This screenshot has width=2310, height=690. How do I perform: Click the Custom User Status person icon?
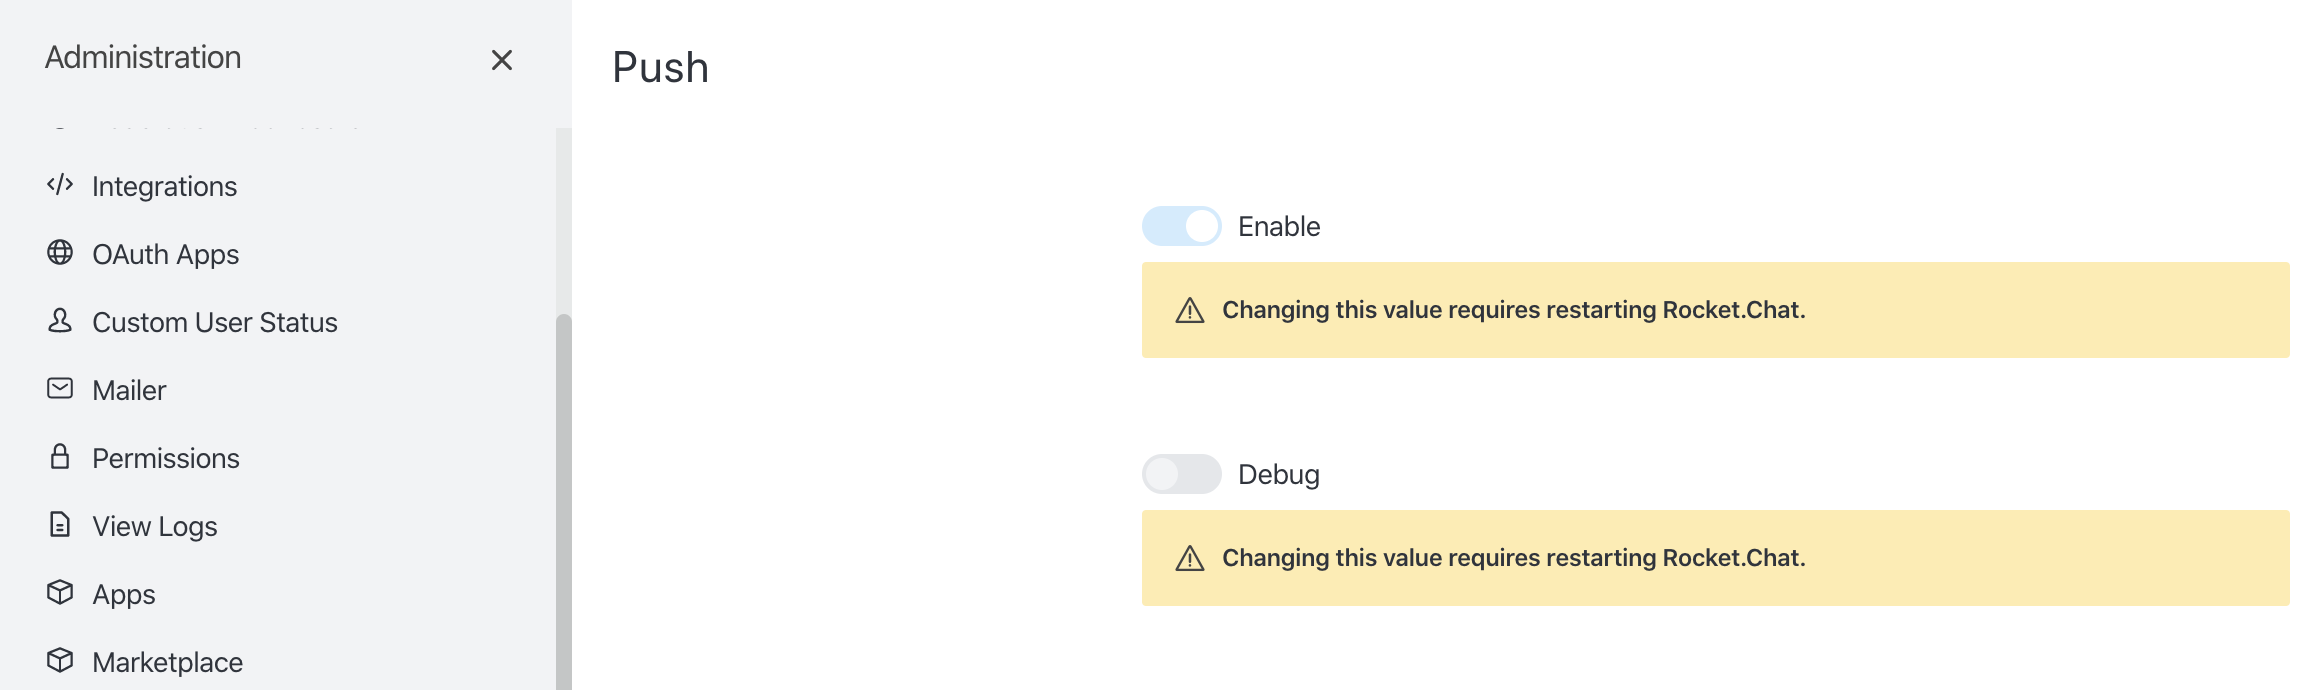coord(60,321)
